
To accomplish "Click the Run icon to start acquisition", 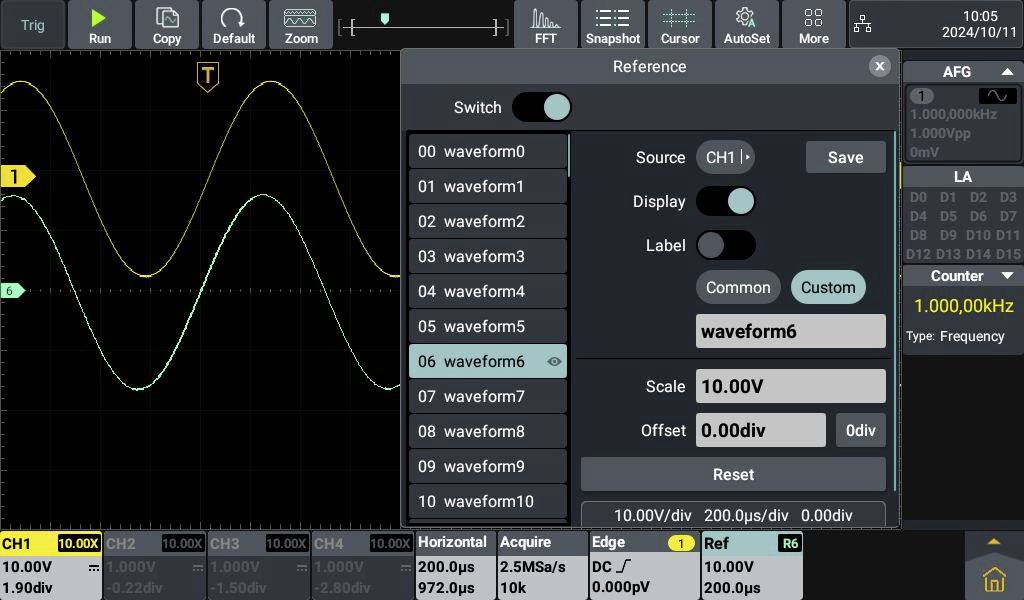I will 100,24.
